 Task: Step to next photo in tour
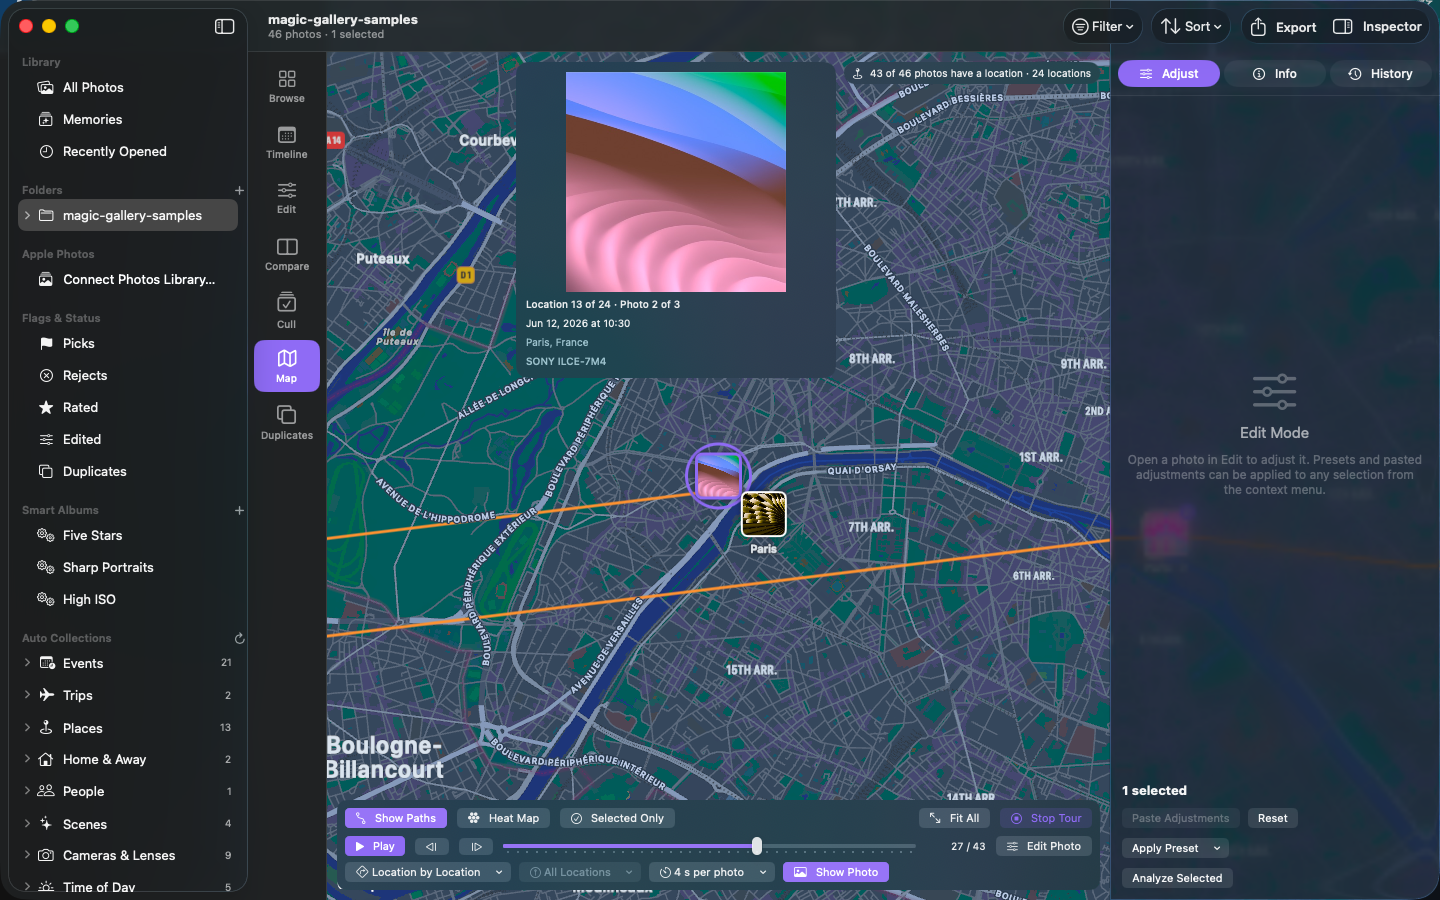[x=477, y=846]
